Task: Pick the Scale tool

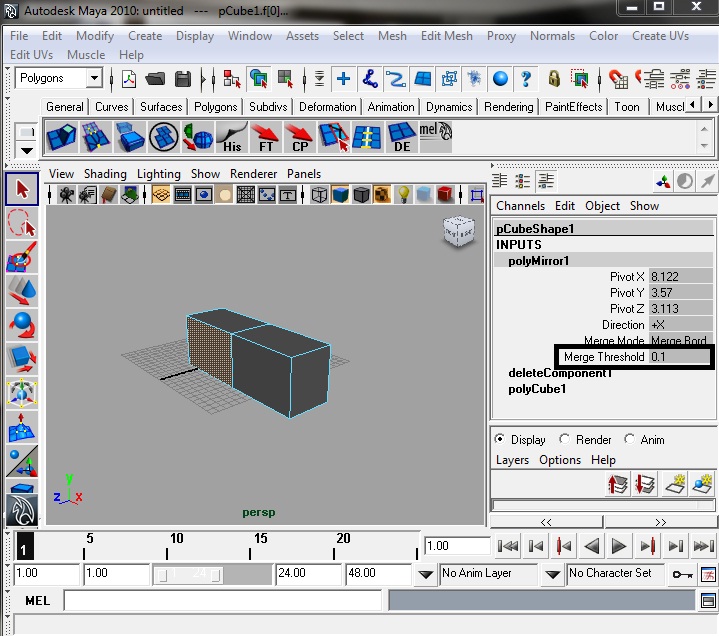Action: tap(21, 359)
